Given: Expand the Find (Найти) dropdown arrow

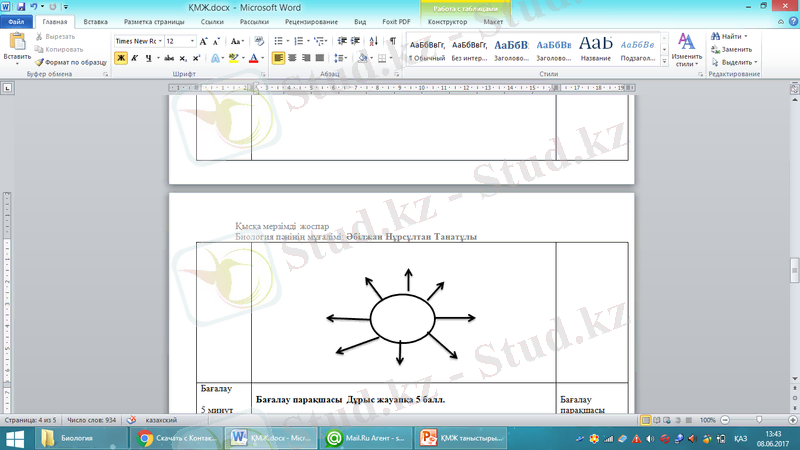Looking at the screenshot, I should tap(748, 36).
